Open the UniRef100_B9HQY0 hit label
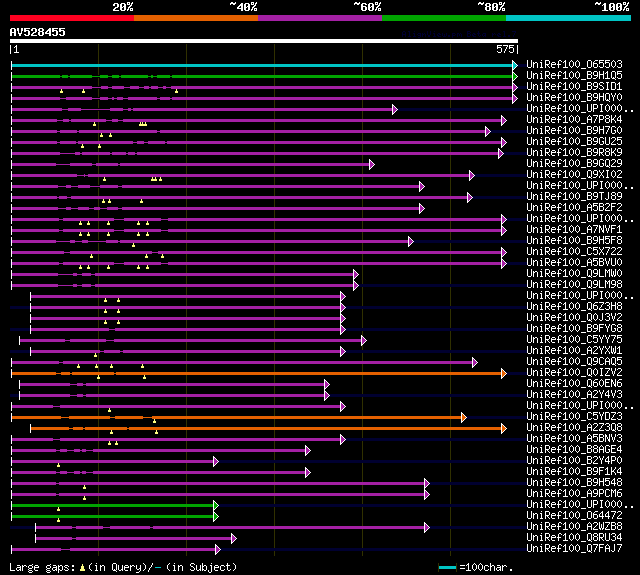 tap(574, 98)
